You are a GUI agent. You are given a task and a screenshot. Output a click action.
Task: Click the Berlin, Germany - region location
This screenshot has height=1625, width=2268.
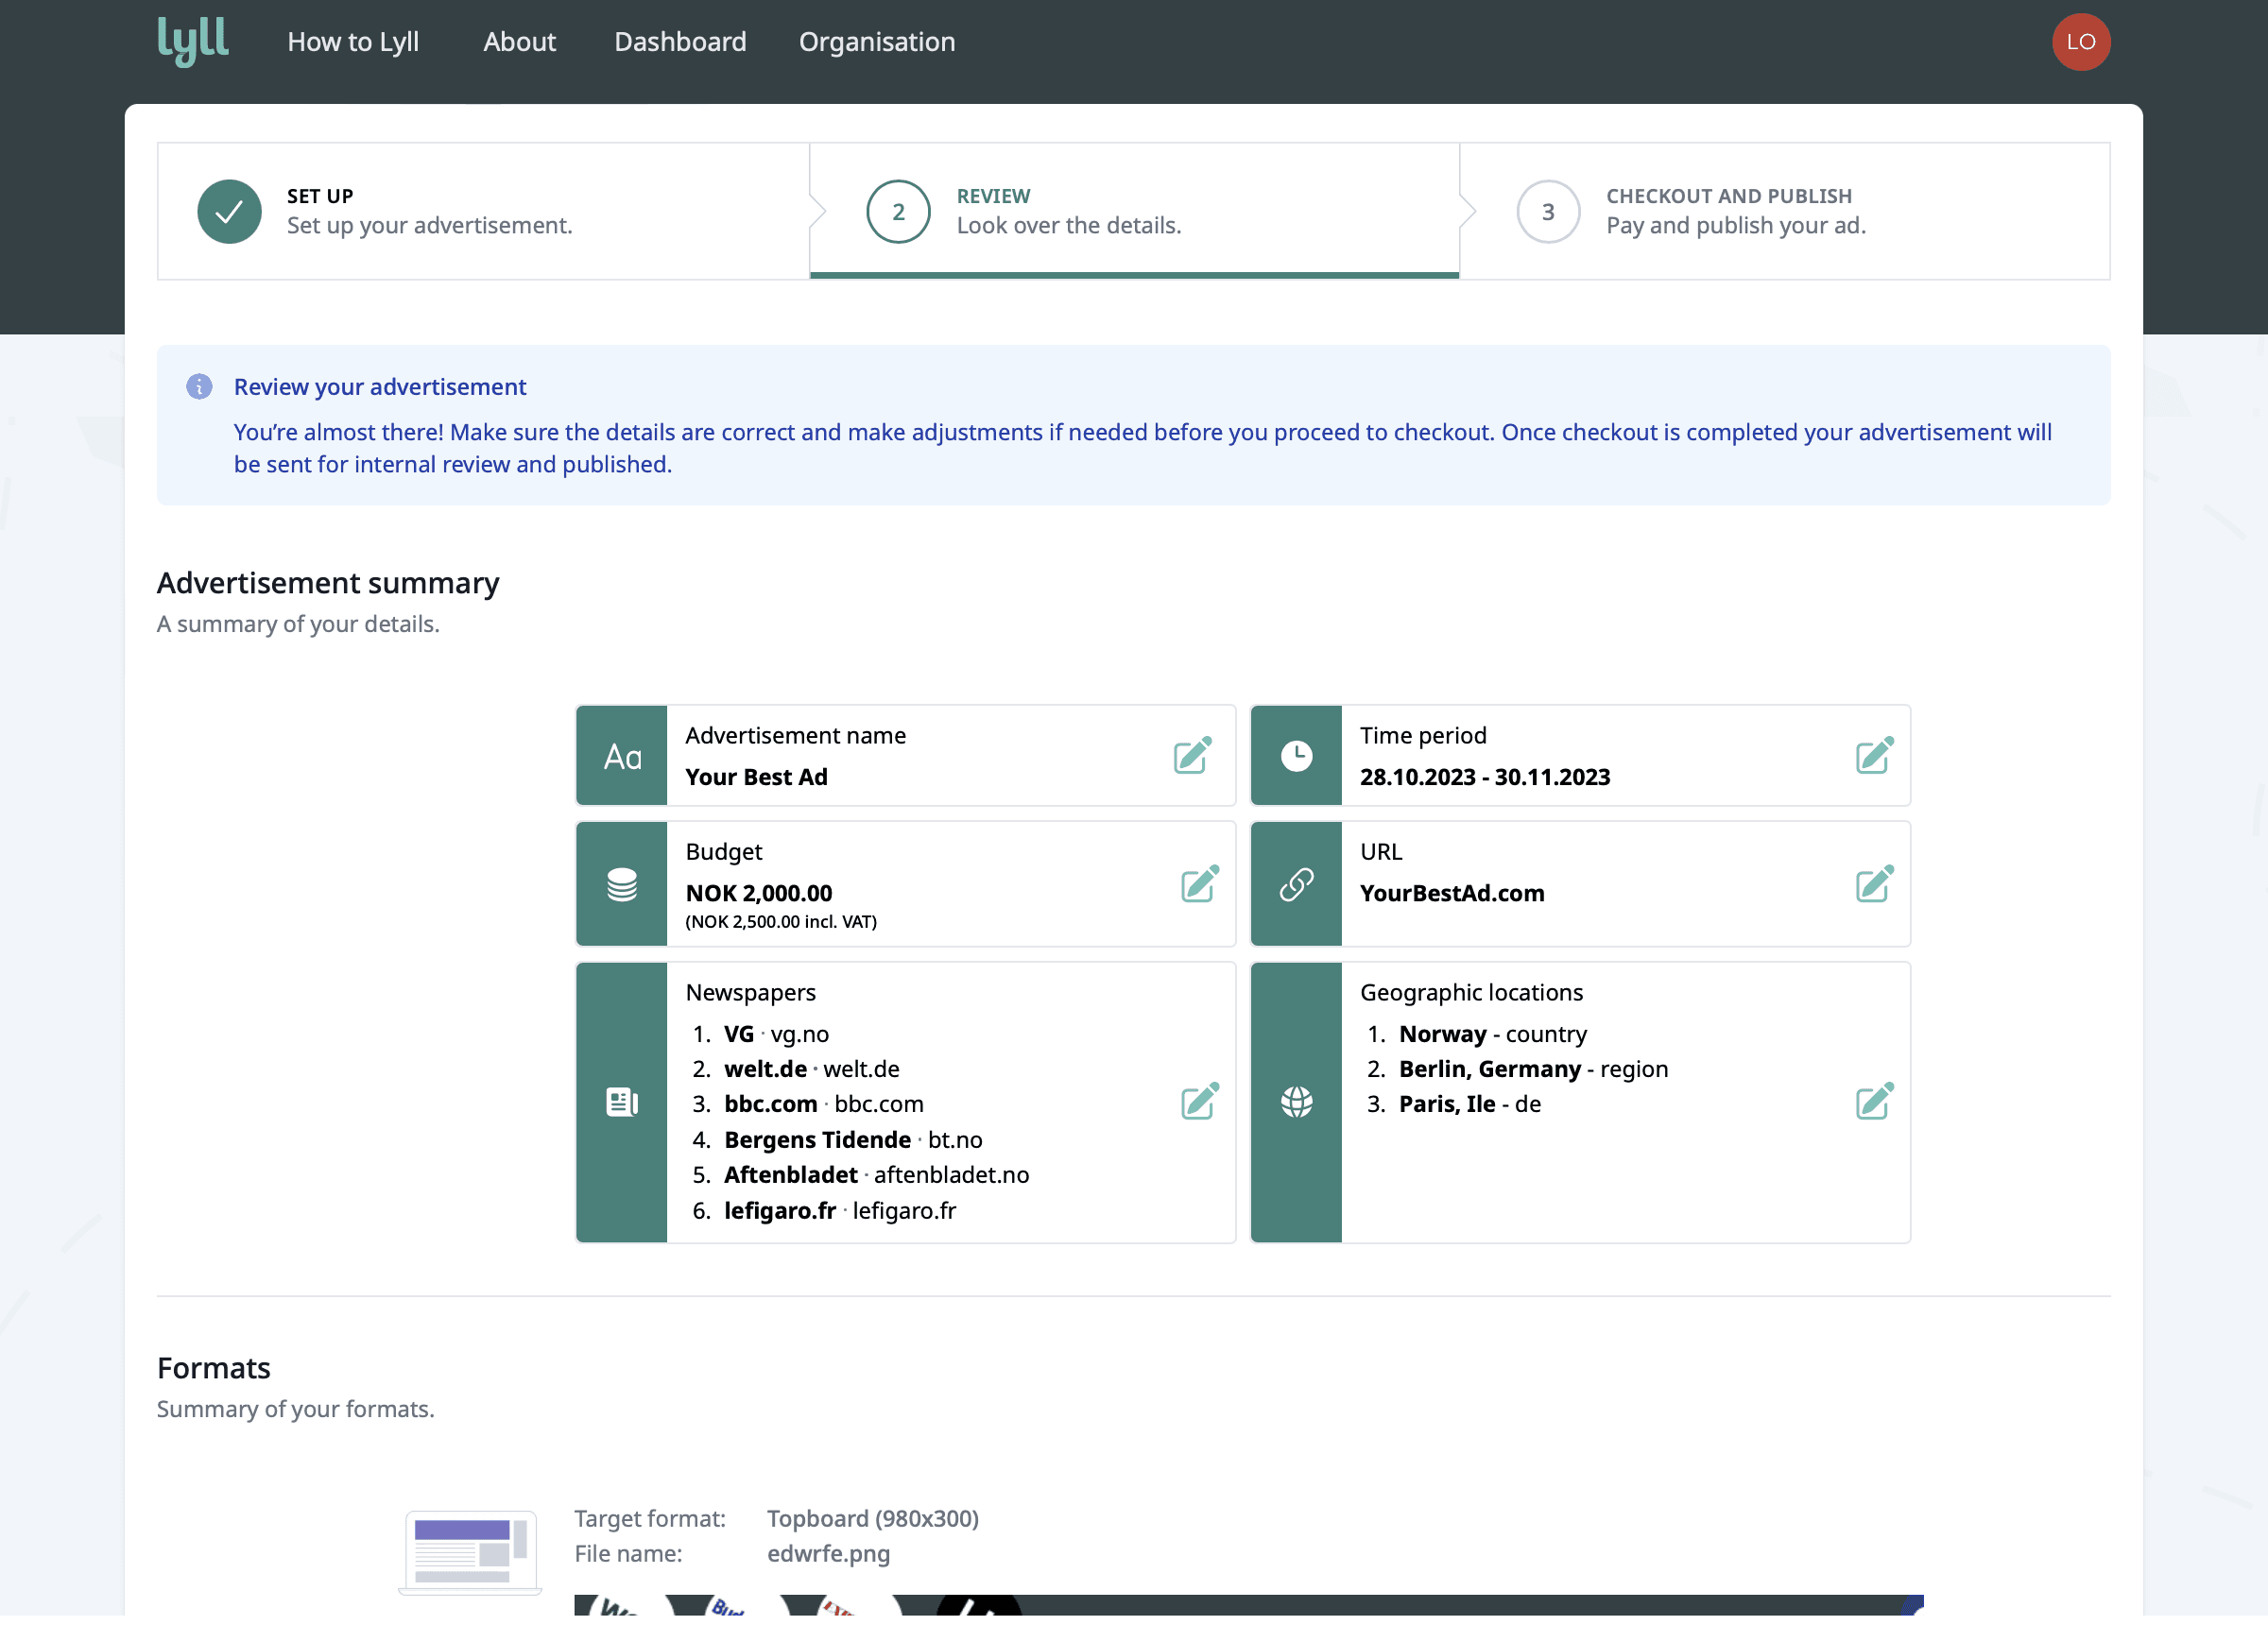point(1533,1069)
